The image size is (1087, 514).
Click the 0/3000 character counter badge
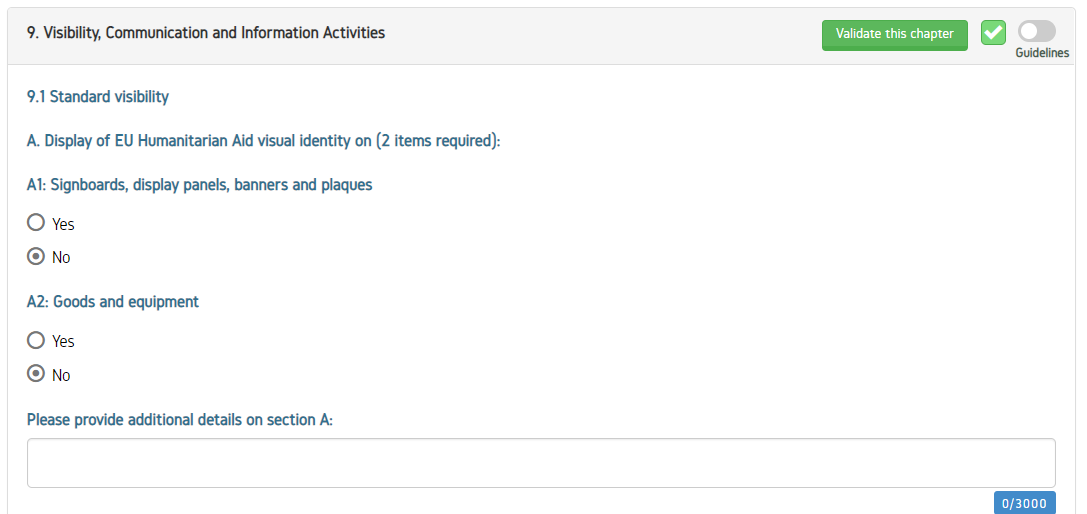1023,503
